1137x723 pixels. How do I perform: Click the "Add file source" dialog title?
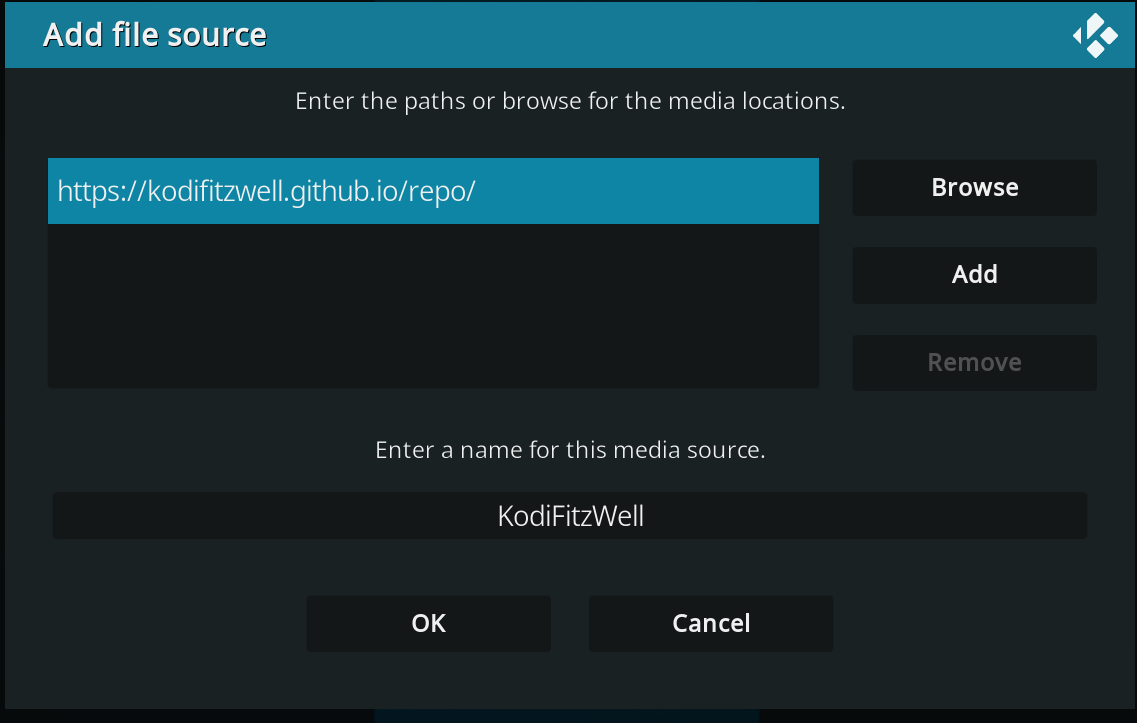(155, 35)
